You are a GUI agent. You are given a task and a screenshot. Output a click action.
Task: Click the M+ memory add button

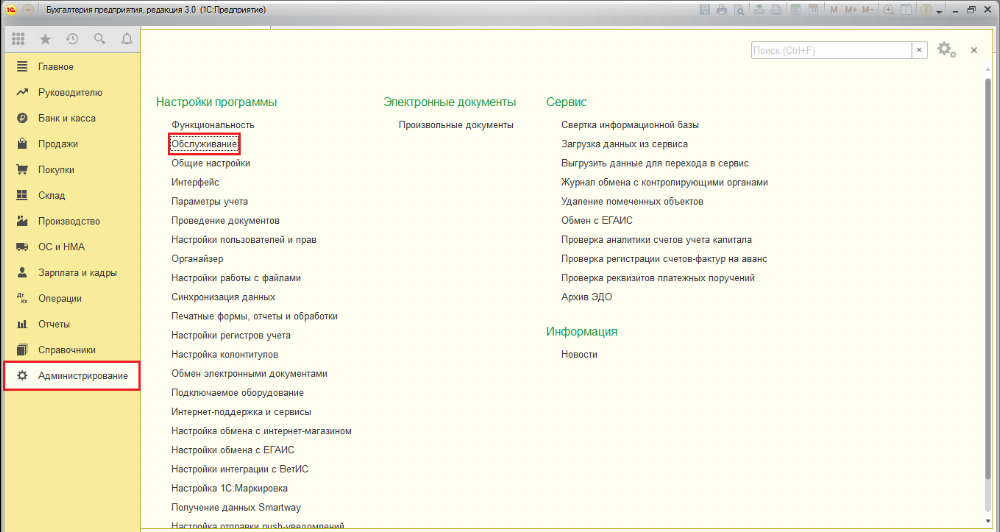pyautogui.click(x=851, y=10)
